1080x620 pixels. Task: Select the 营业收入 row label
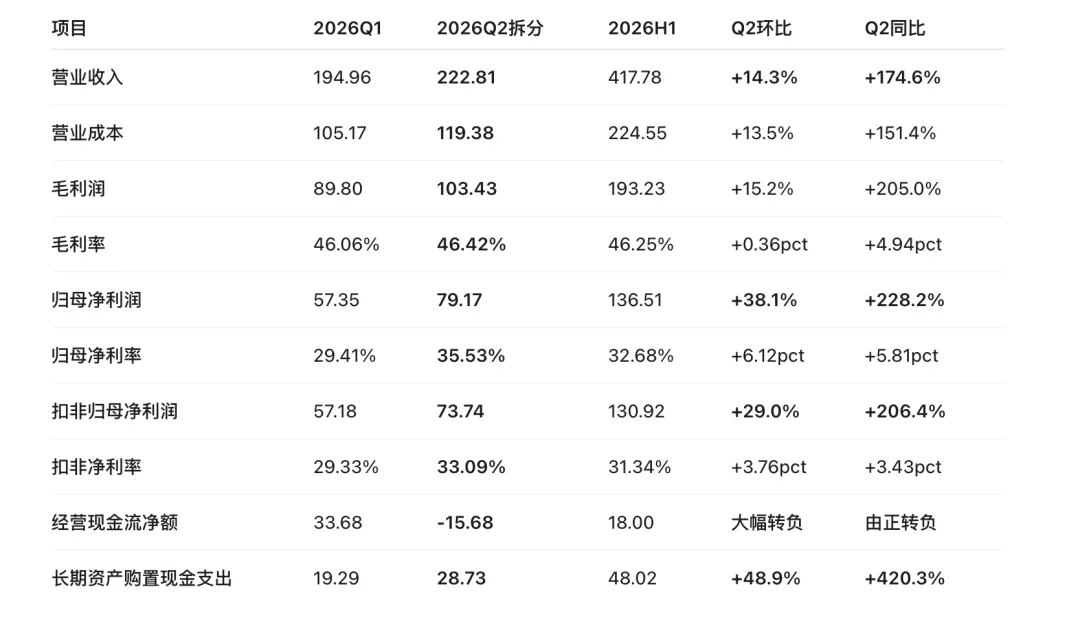pos(87,77)
